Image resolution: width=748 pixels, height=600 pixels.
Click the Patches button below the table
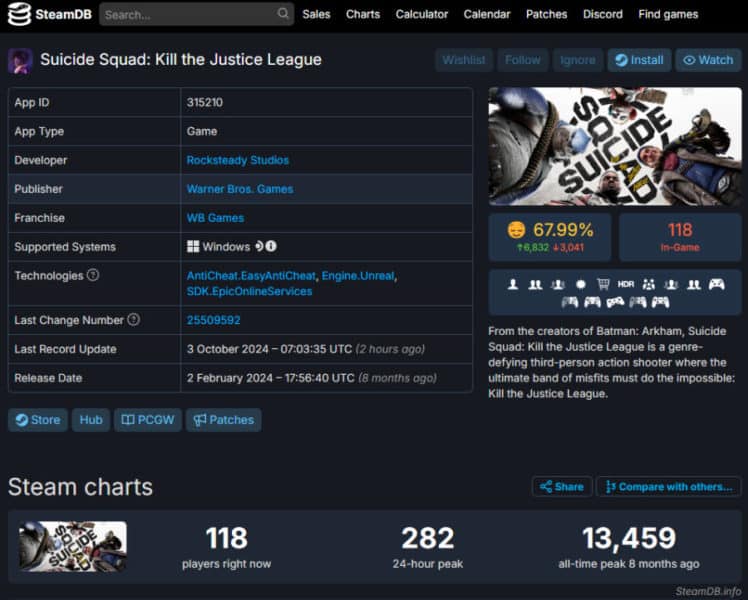224,420
